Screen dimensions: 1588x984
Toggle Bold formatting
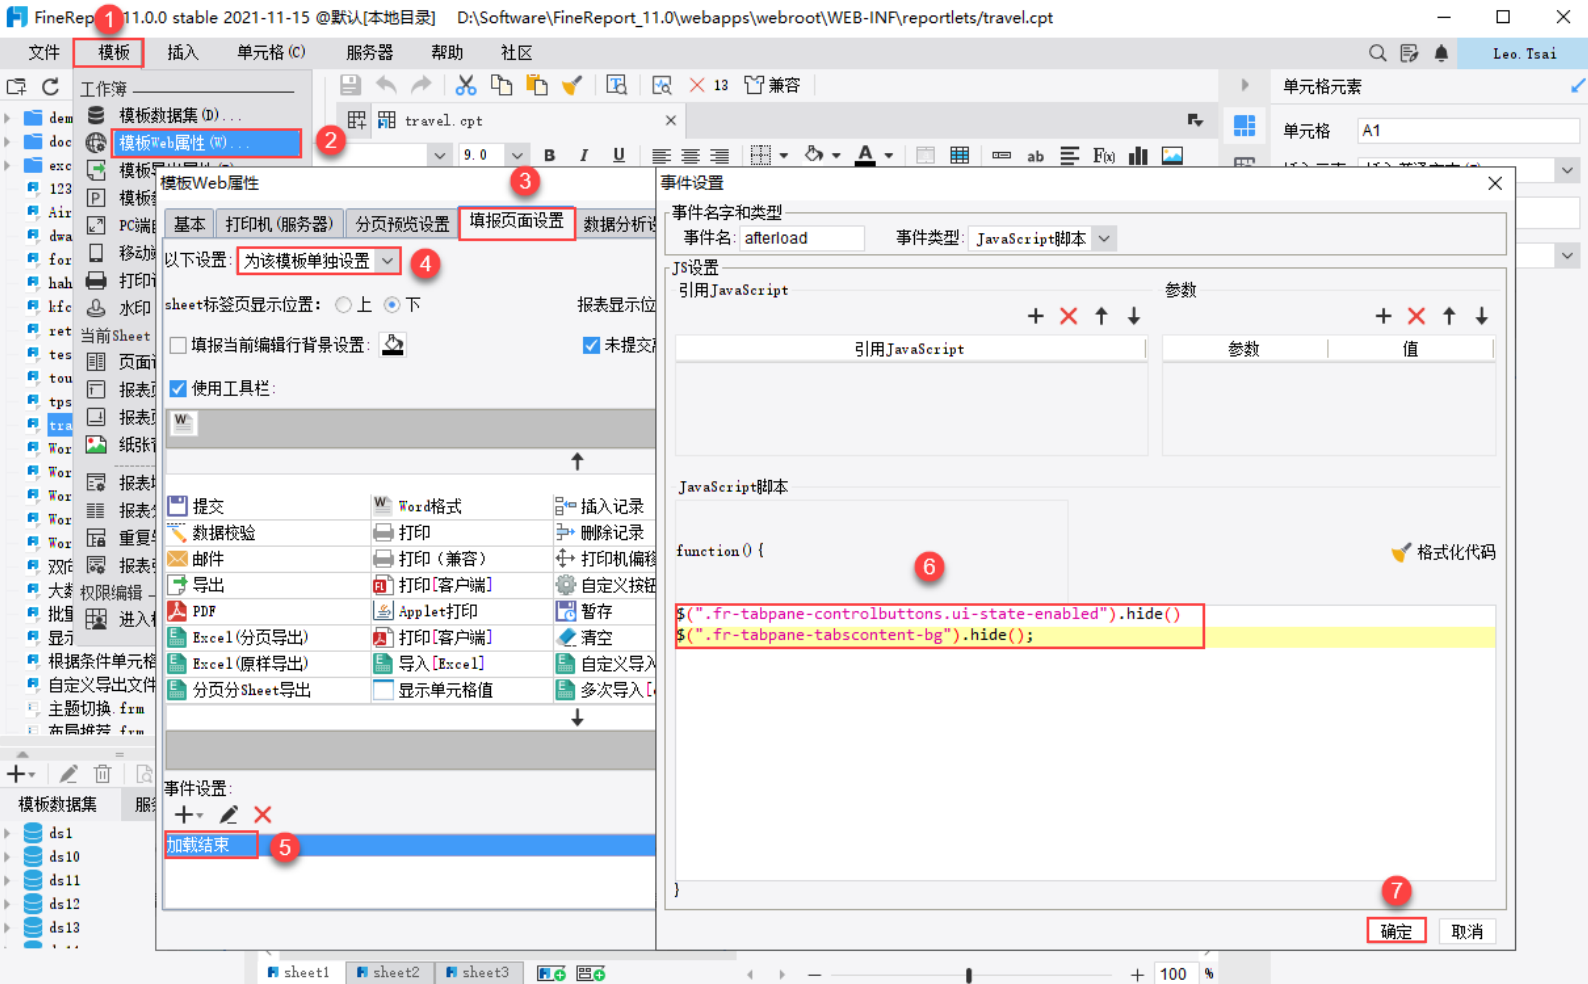pos(549,155)
